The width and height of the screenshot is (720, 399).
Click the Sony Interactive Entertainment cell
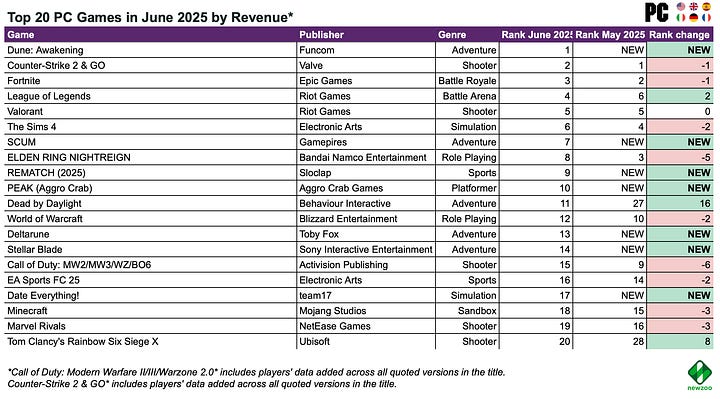(x=366, y=249)
